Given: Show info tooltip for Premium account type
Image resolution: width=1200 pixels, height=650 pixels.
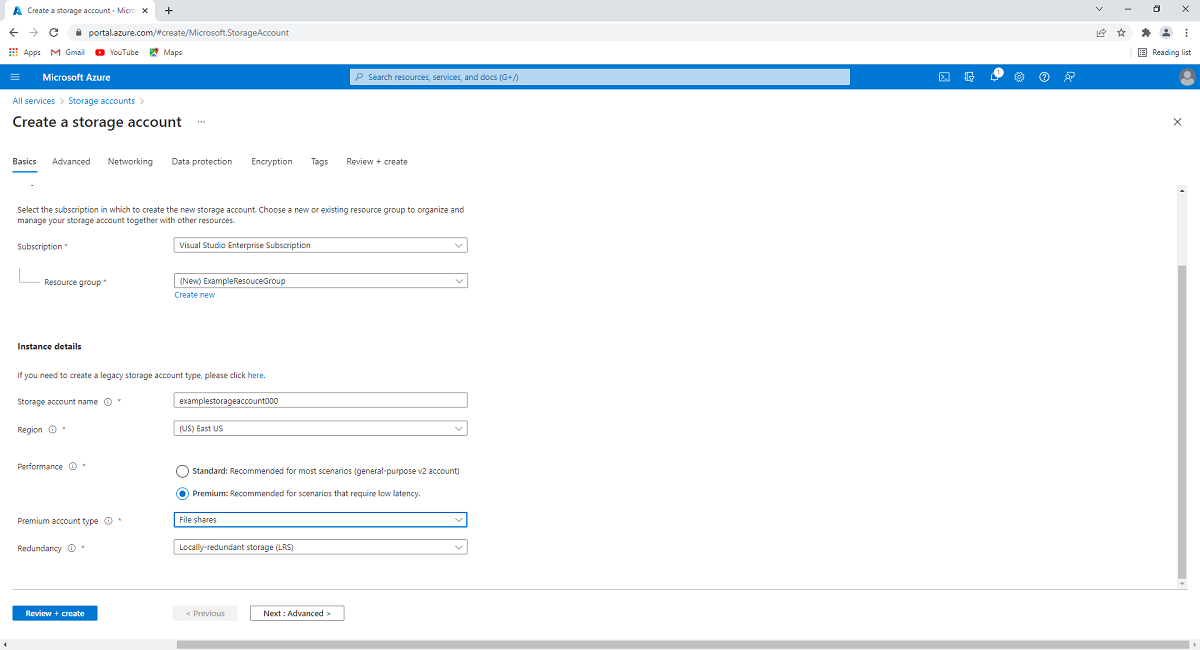Looking at the screenshot, I should 108,520.
